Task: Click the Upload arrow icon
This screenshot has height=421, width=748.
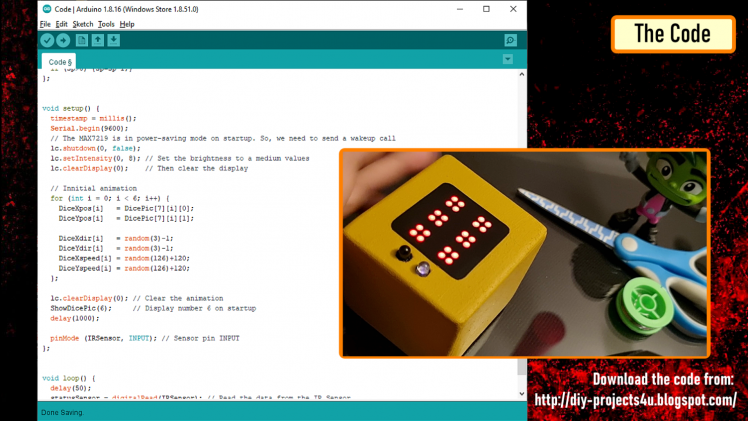Action: pos(63,41)
